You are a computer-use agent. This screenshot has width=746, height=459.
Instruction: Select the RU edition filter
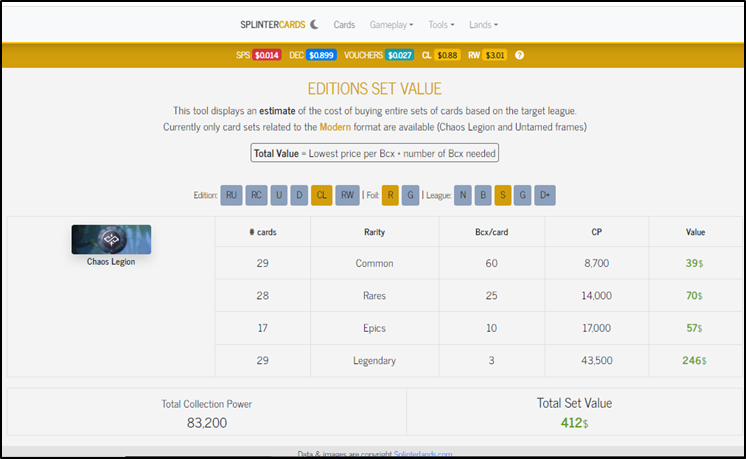click(x=231, y=195)
